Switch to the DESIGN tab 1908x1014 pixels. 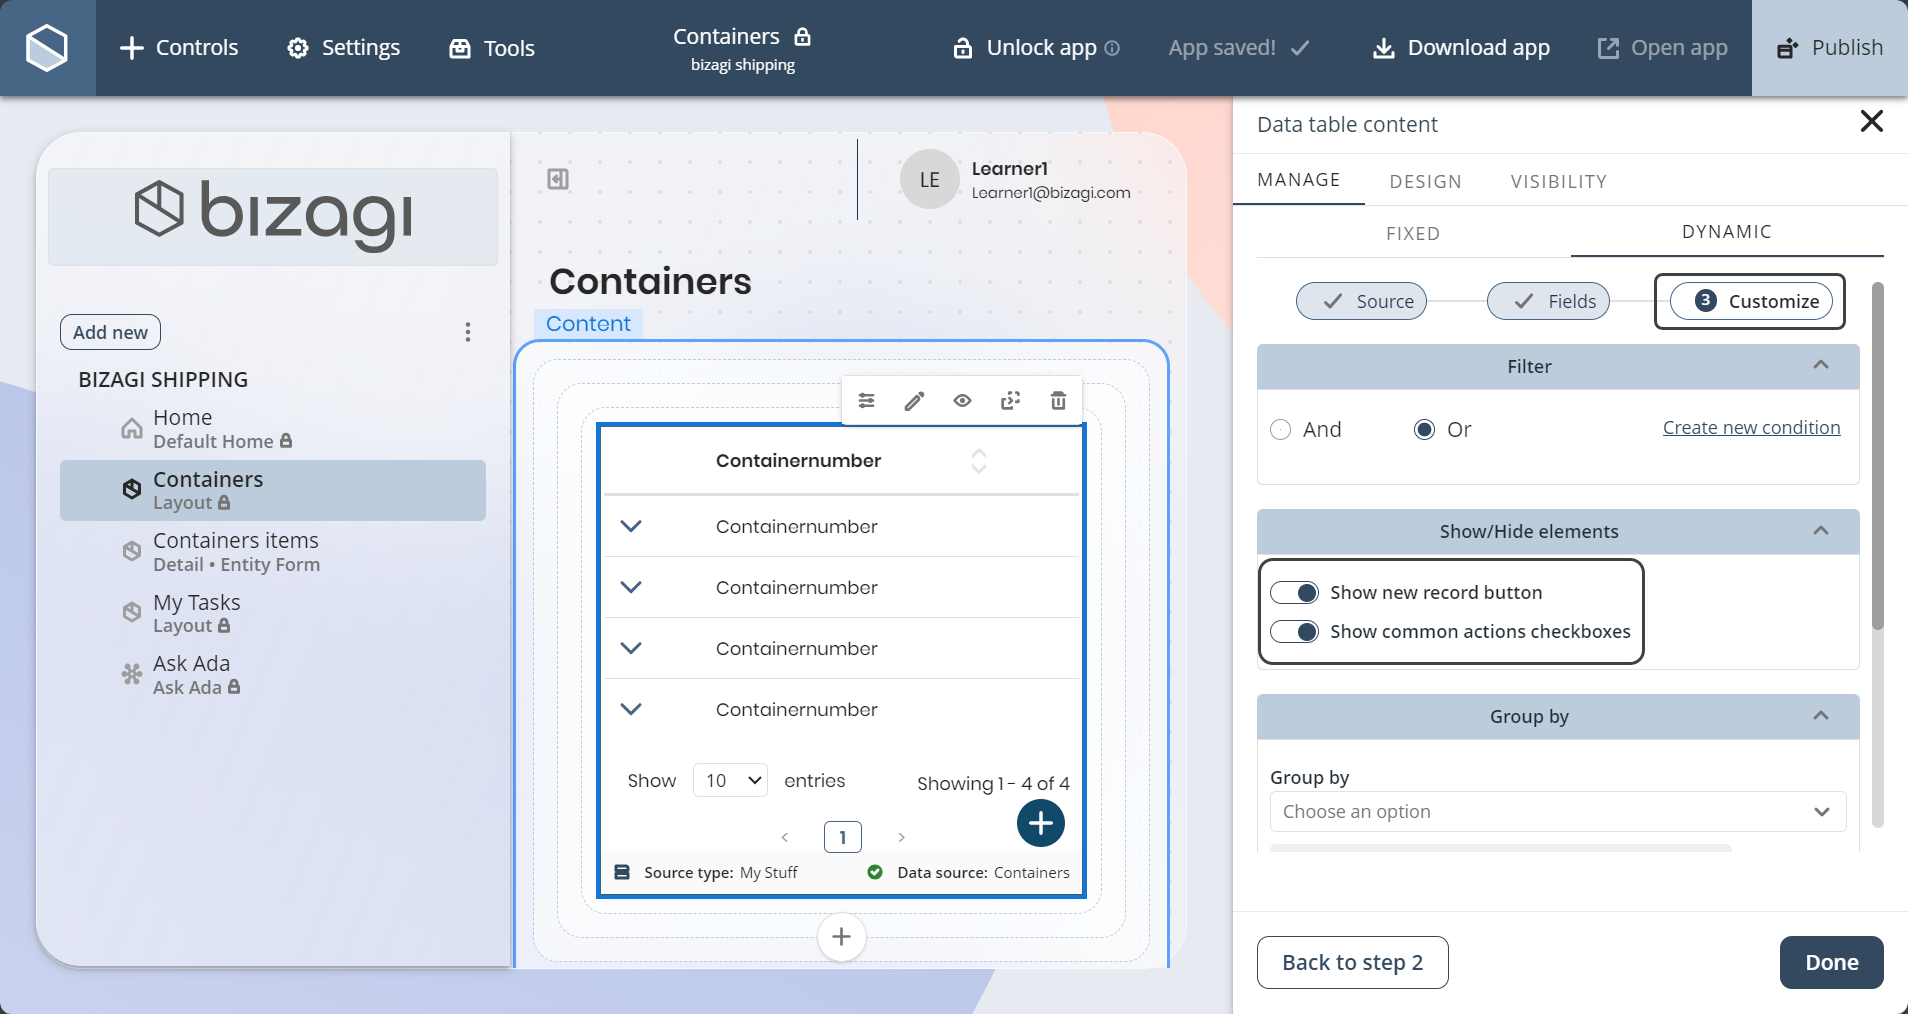1425,181
